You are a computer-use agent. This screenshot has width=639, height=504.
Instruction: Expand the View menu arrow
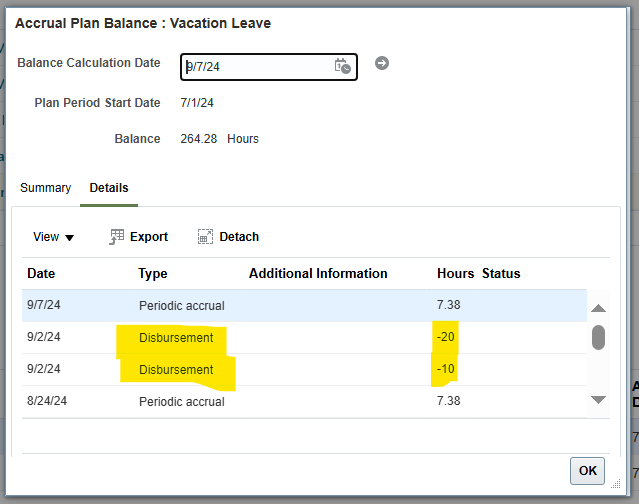[x=70, y=238]
